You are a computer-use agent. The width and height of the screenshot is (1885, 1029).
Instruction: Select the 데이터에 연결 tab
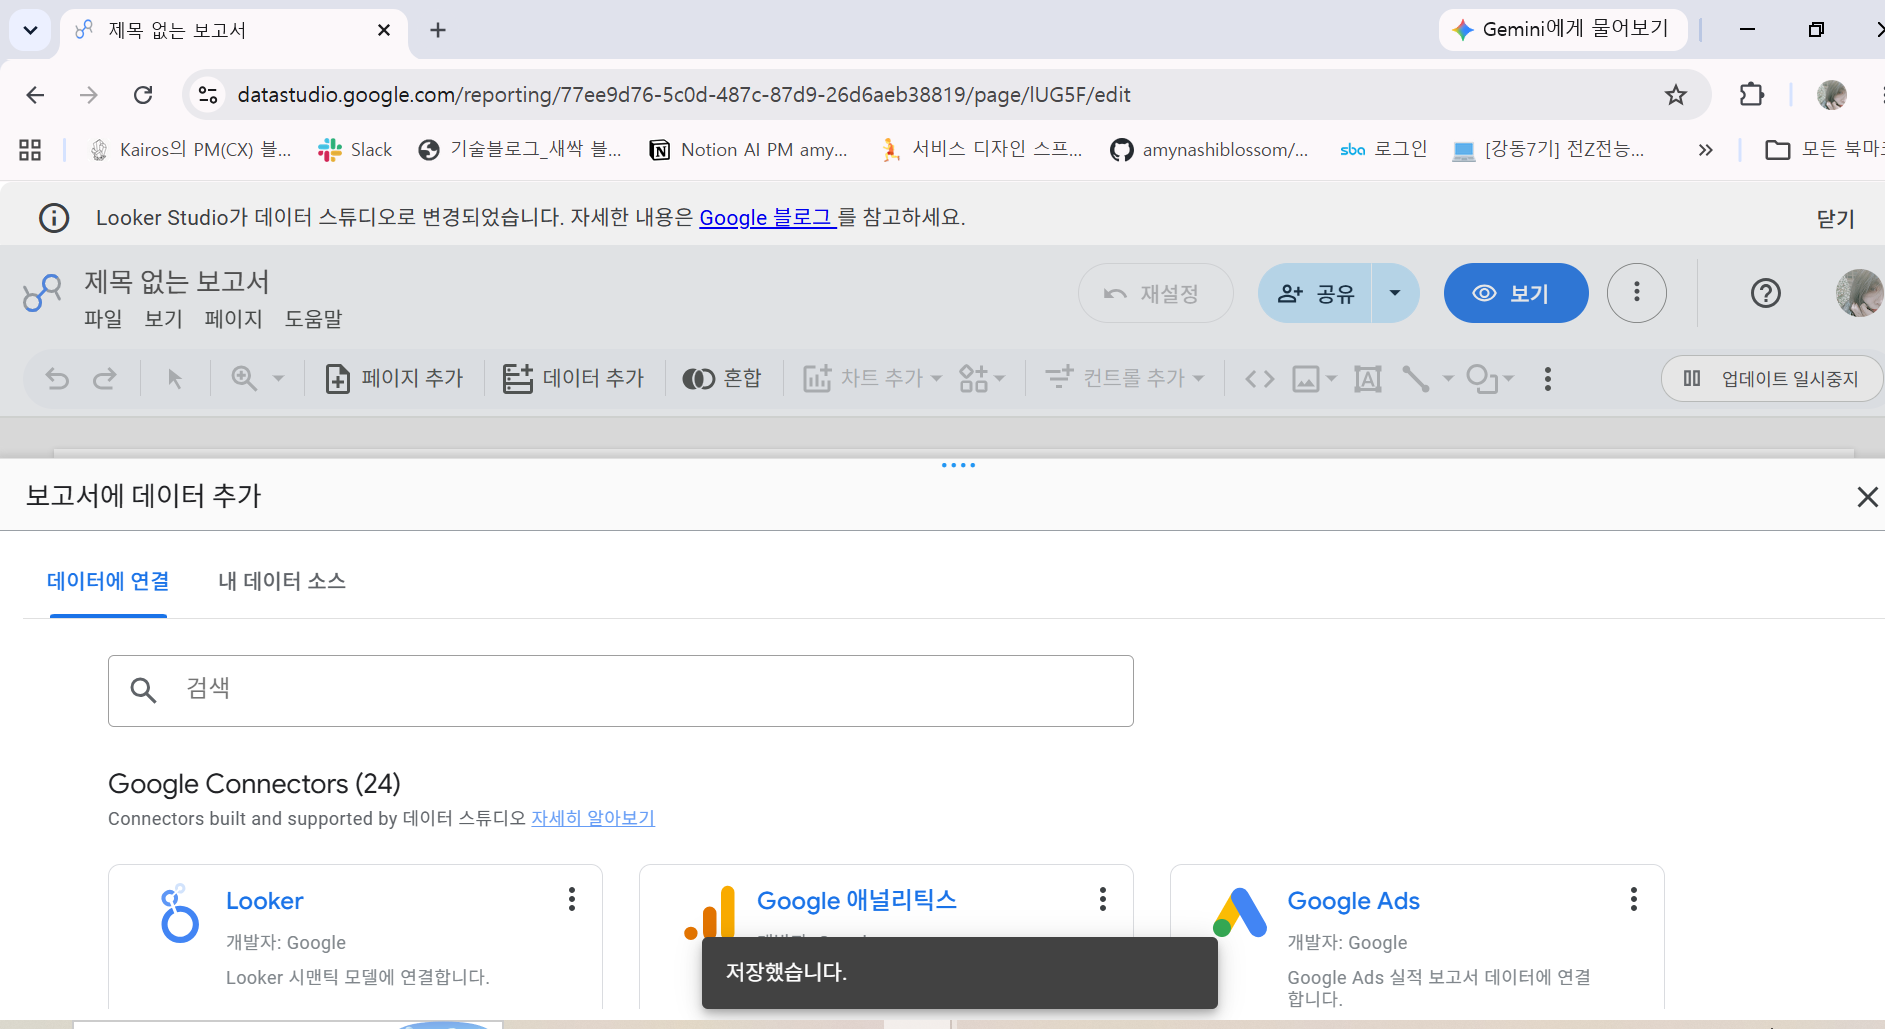108,581
